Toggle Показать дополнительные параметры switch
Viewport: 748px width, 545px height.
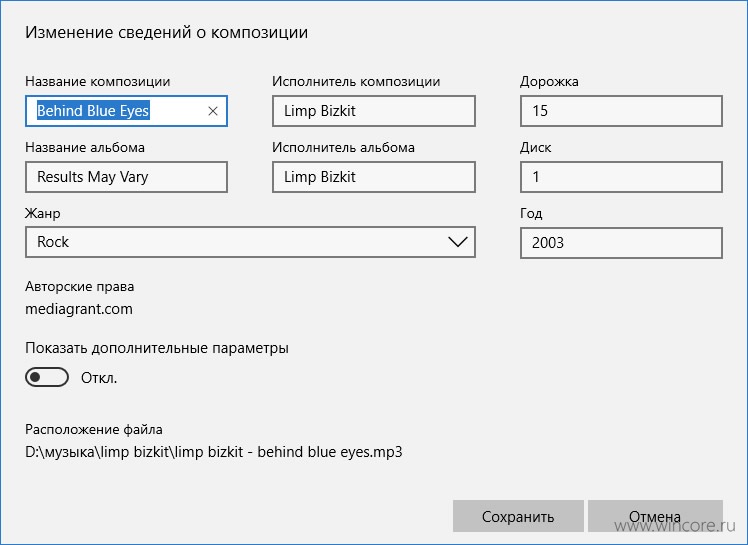pyautogui.click(x=47, y=377)
